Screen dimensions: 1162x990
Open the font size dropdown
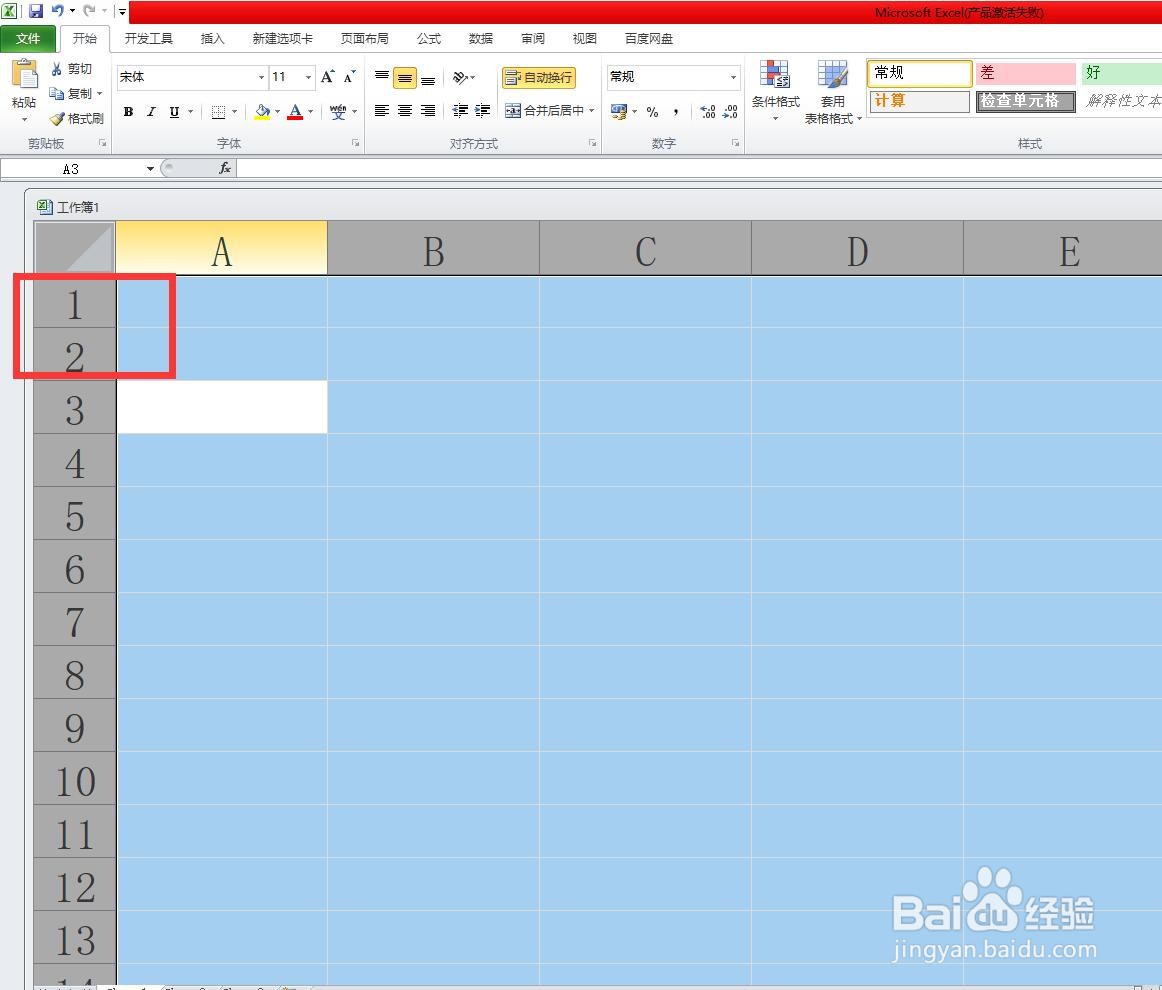[308, 77]
